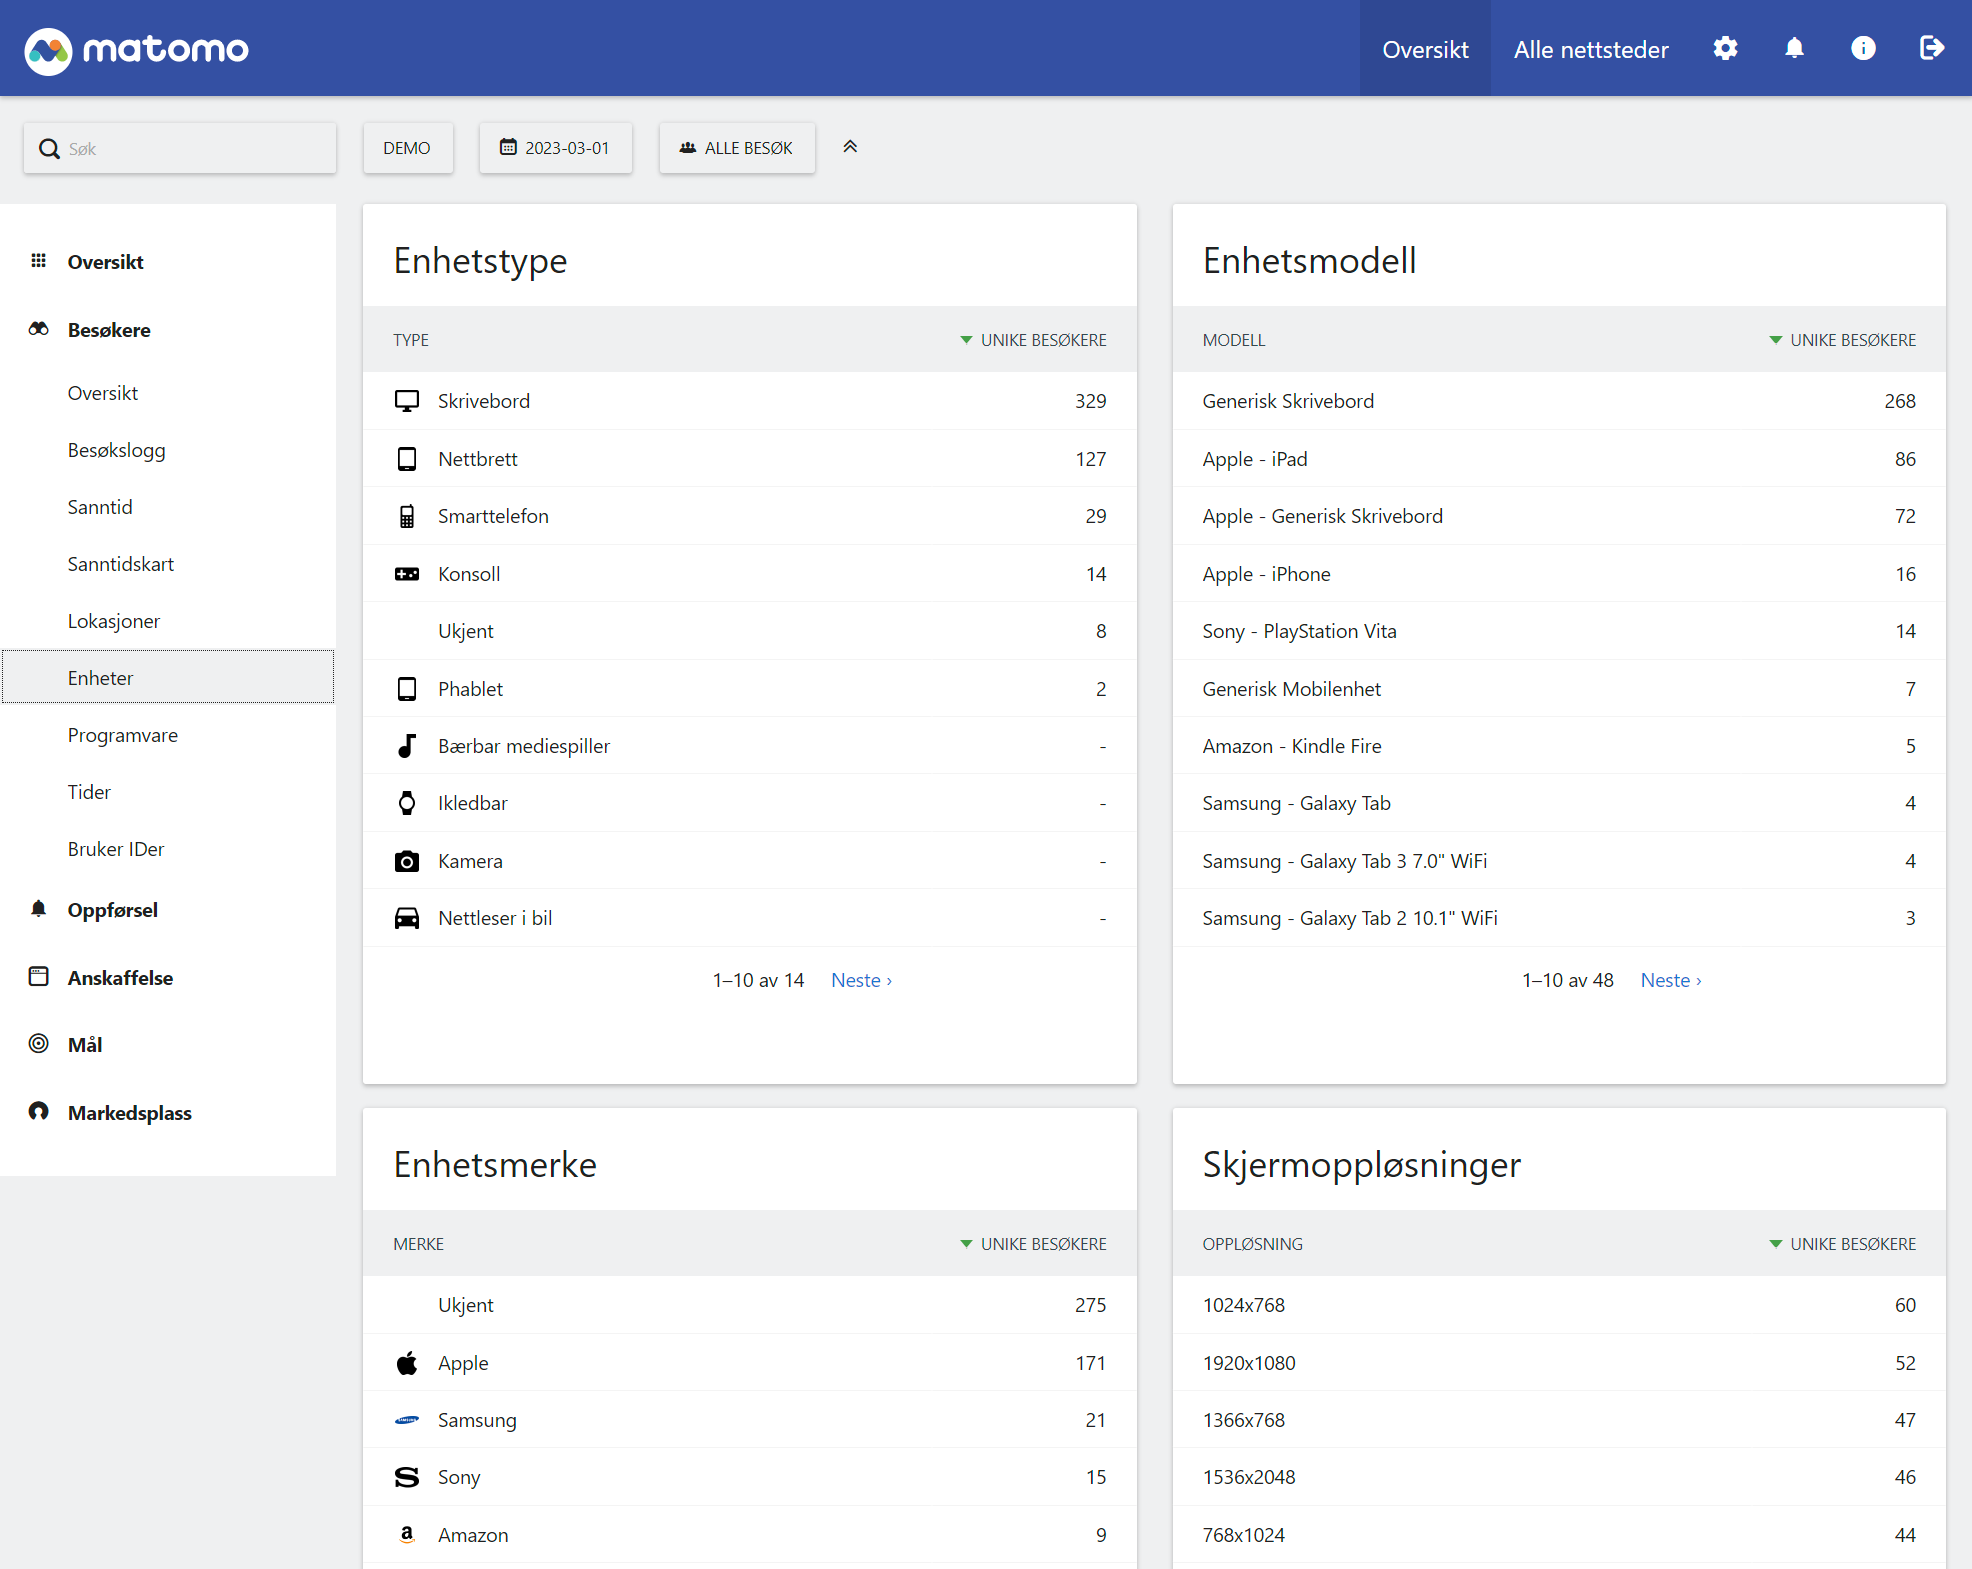Open the notifications bell icon

coord(1794,48)
